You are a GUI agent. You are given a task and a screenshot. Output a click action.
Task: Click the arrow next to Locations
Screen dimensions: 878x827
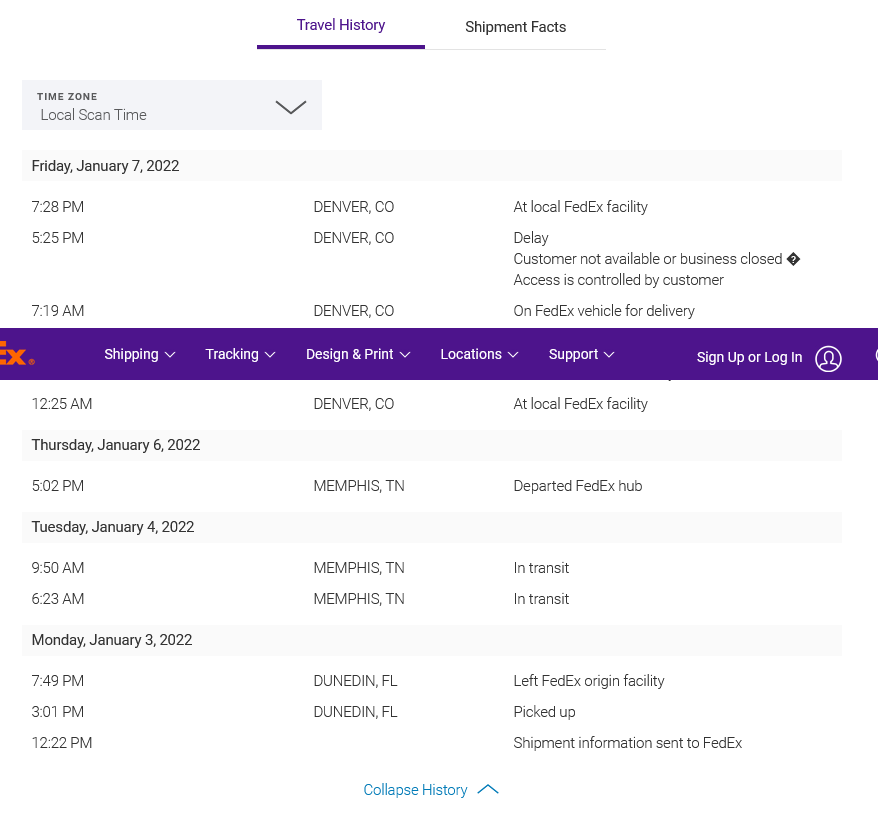tap(513, 355)
